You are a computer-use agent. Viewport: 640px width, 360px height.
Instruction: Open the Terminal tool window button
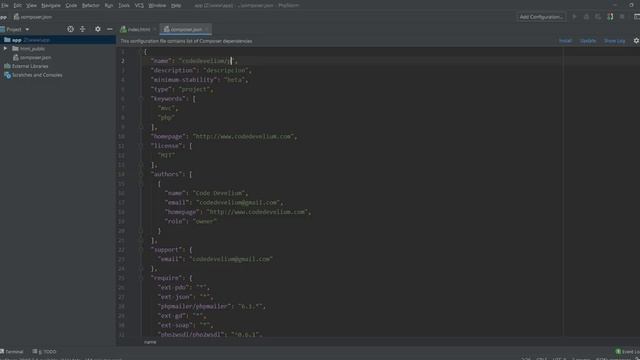12,351
